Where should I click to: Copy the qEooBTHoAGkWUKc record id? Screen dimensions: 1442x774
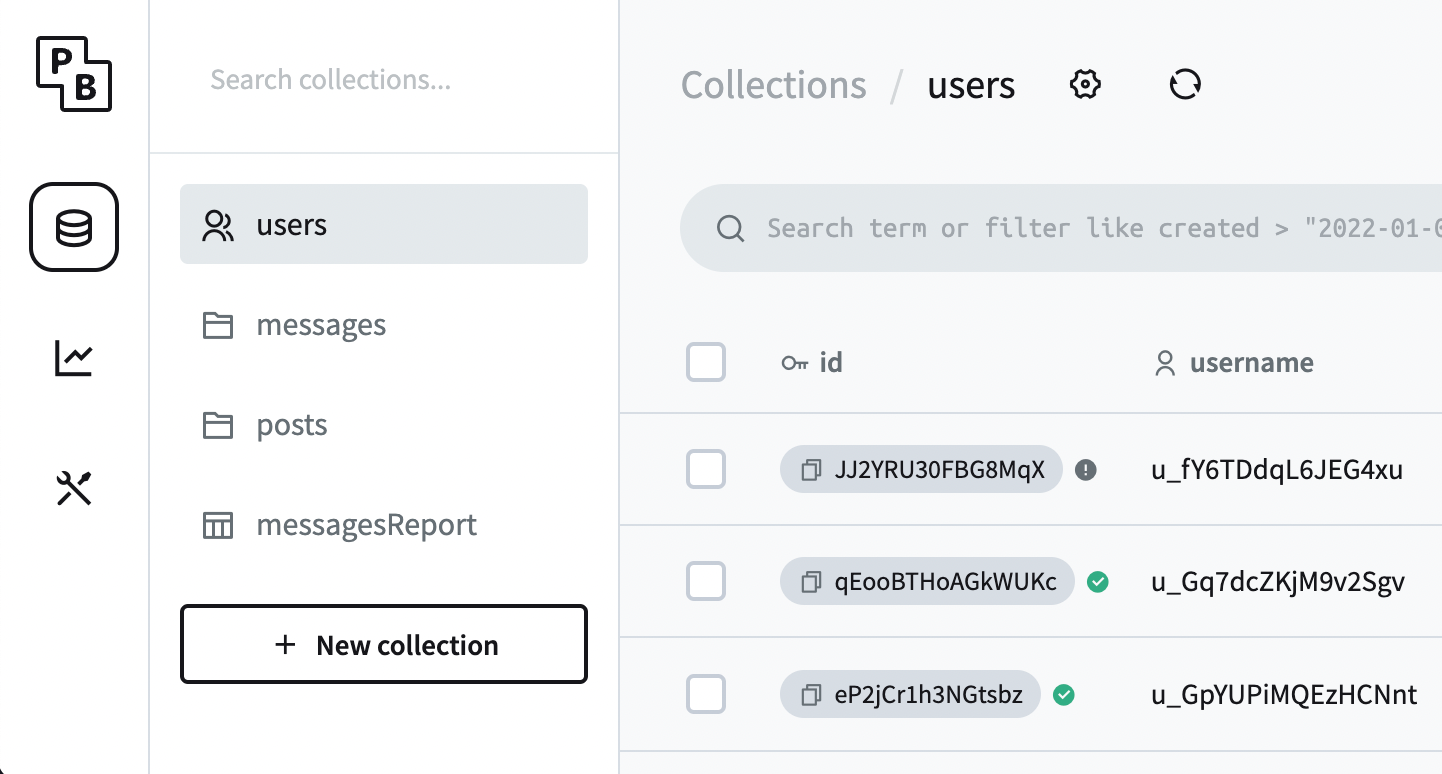[x=811, y=582]
